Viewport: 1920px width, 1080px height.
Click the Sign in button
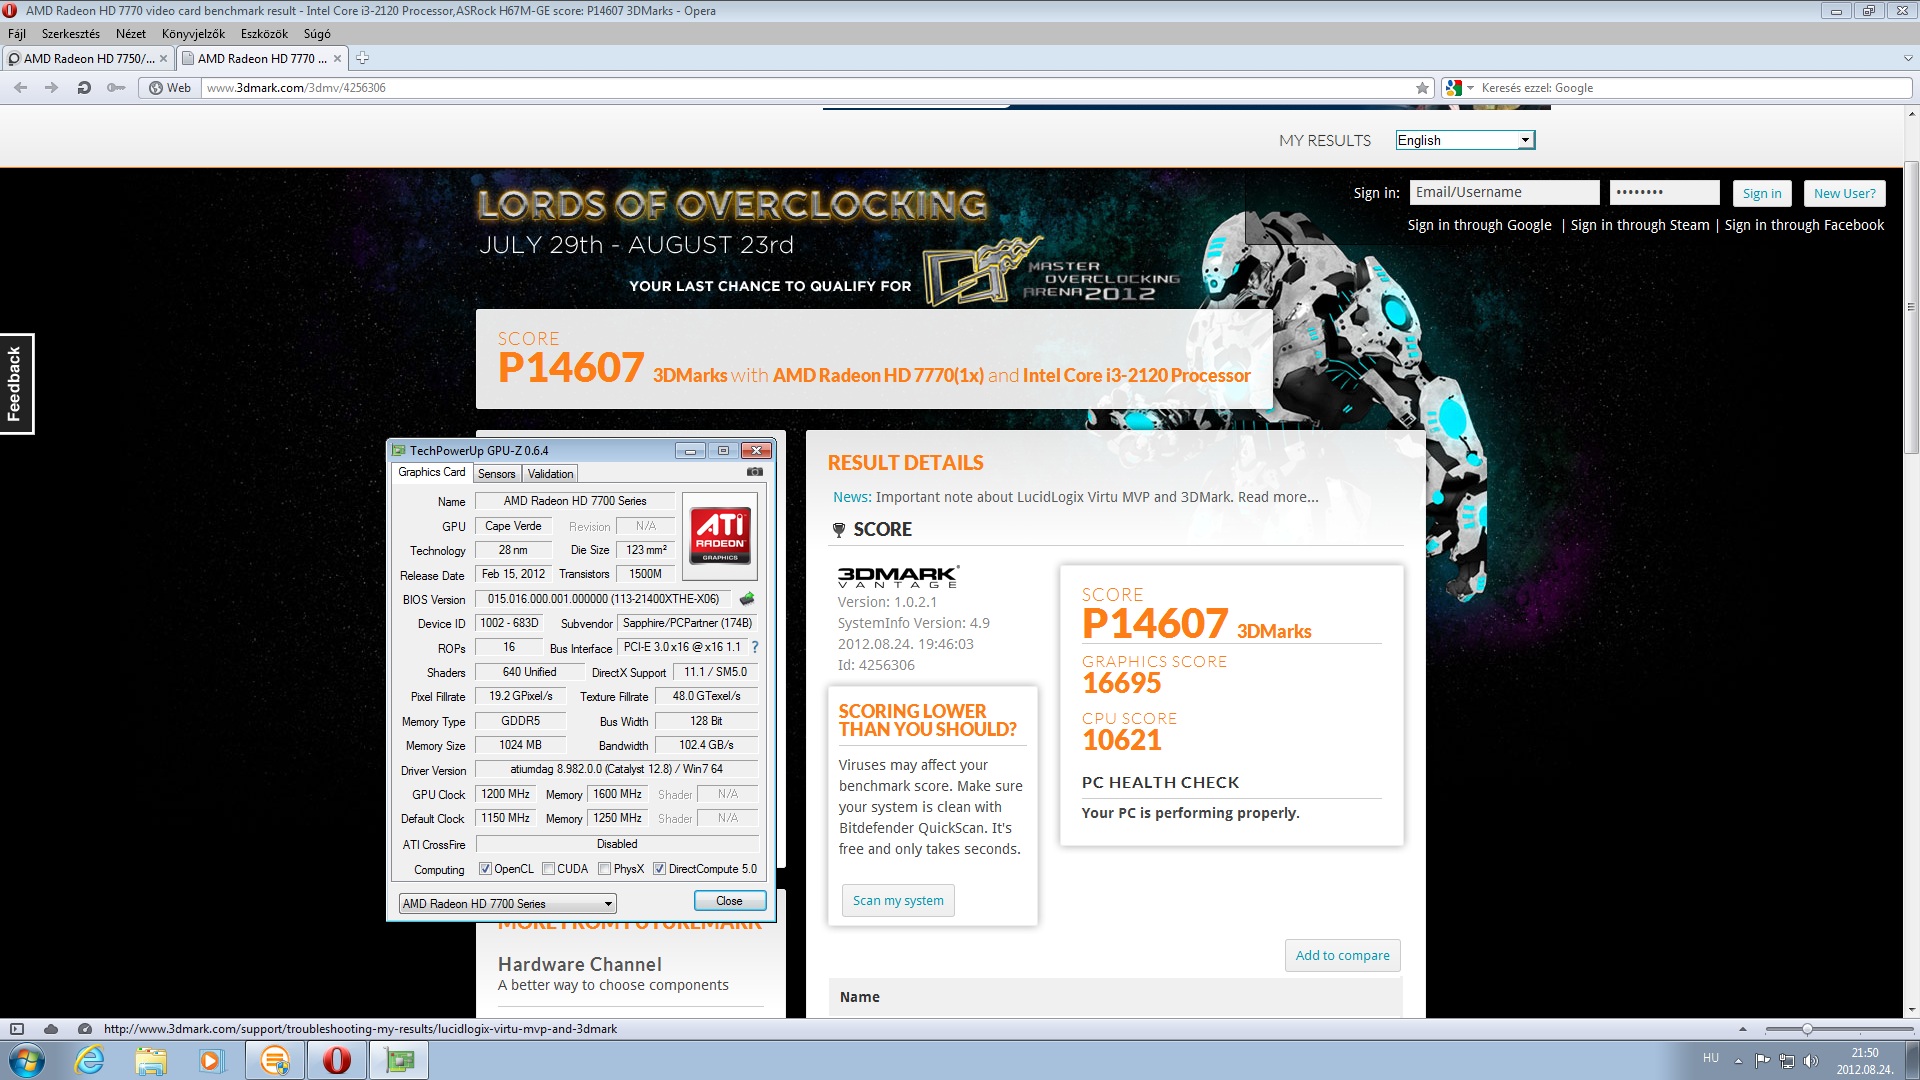(x=1761, y=193)
